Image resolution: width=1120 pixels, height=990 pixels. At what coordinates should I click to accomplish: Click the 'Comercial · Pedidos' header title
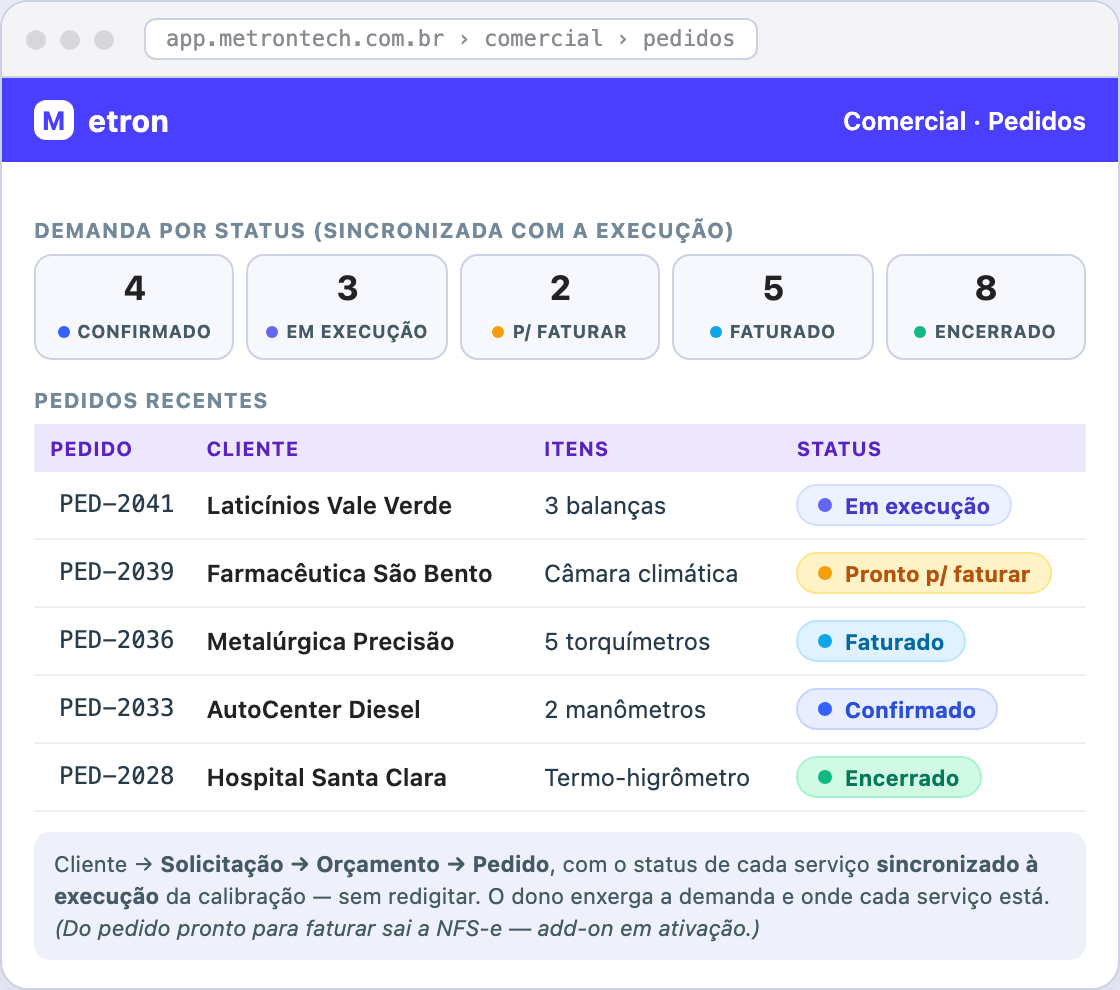pyautogui.click(x=964, y=121)
